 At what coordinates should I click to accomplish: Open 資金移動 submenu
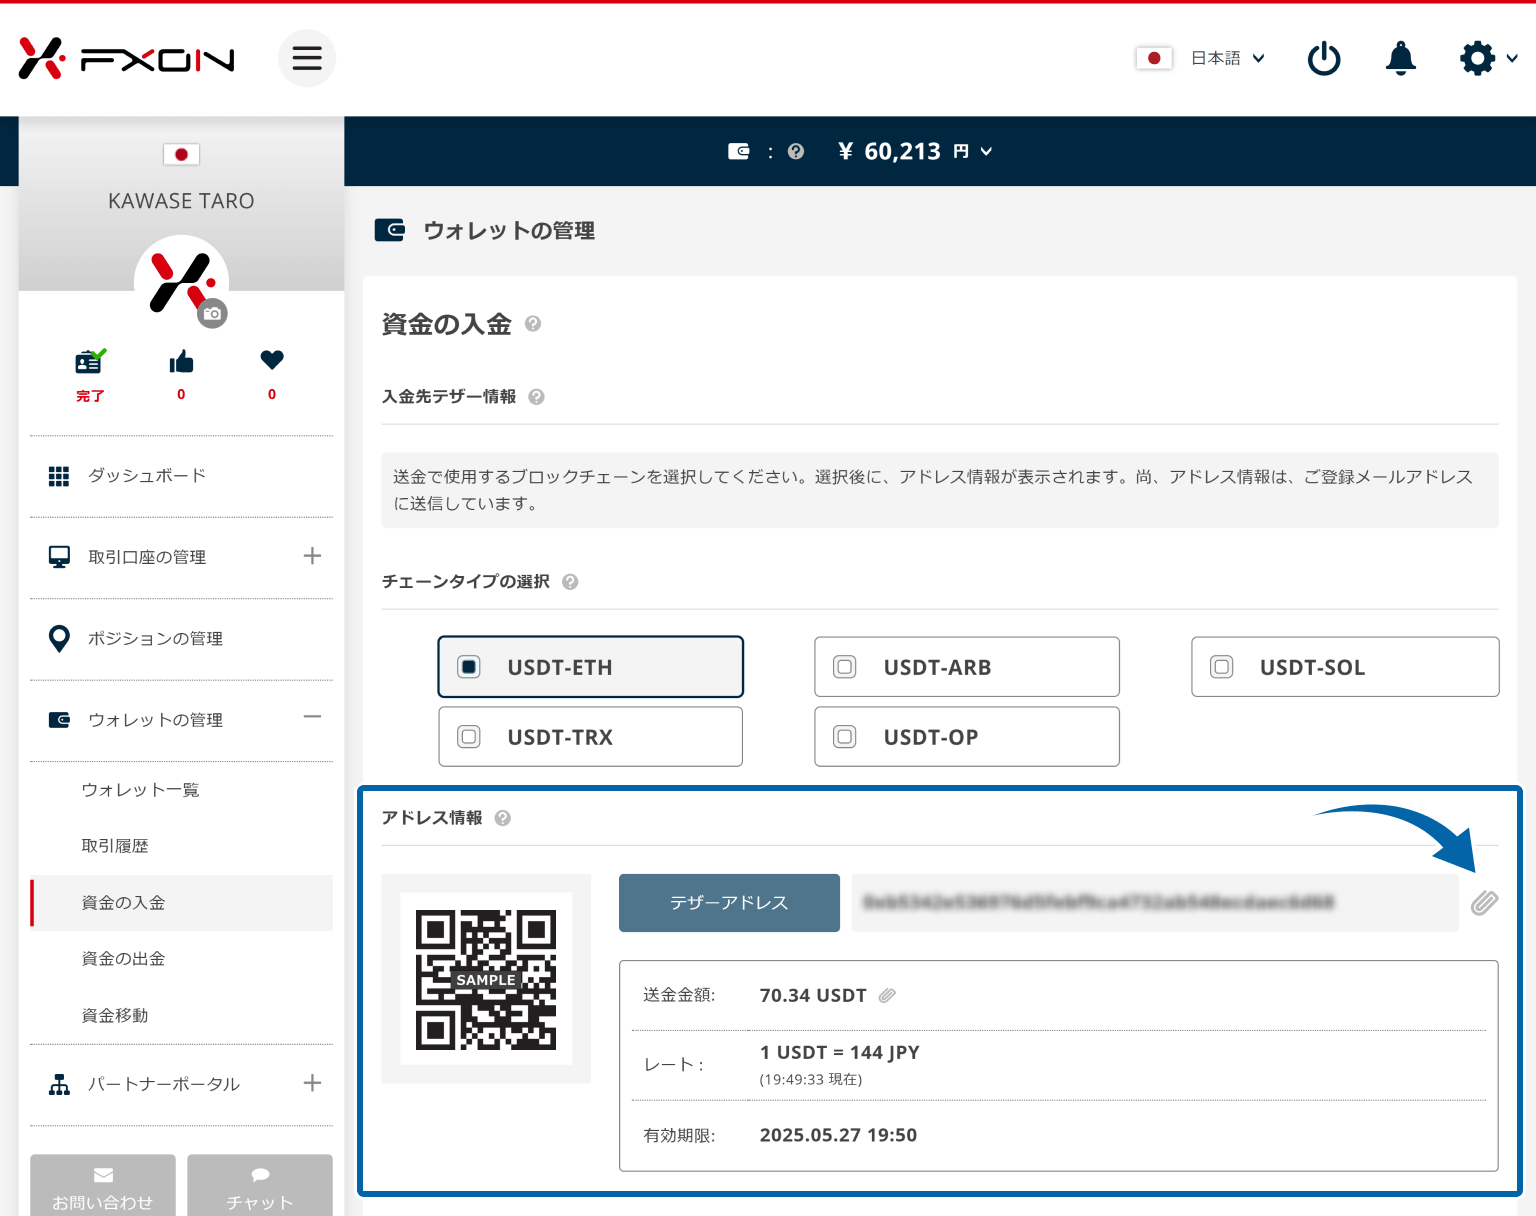coord(115,1016)
